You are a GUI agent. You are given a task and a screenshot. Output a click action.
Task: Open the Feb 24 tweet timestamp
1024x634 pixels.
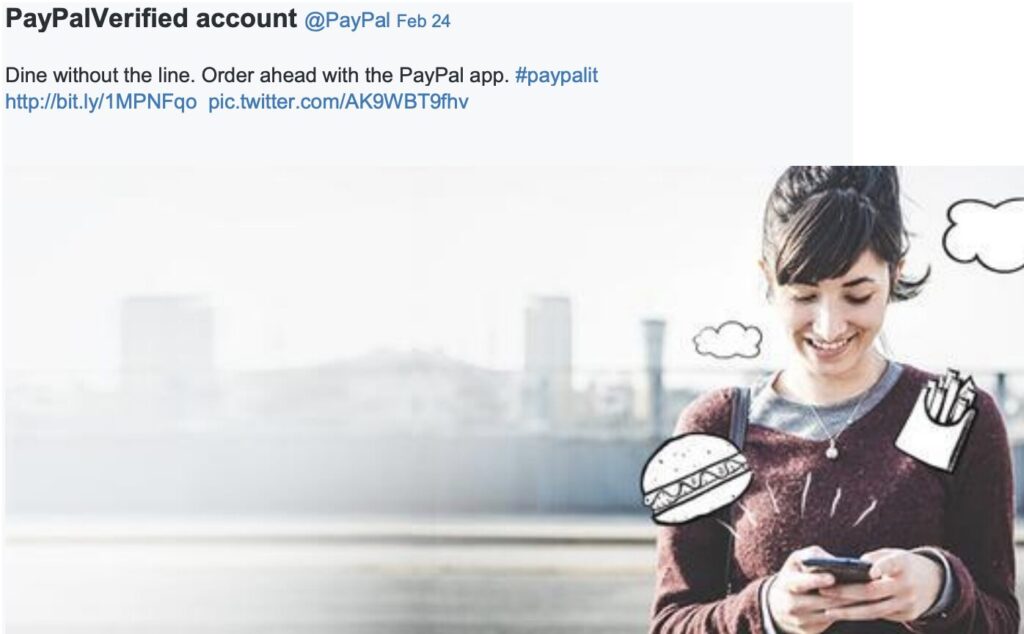[423, 21]
